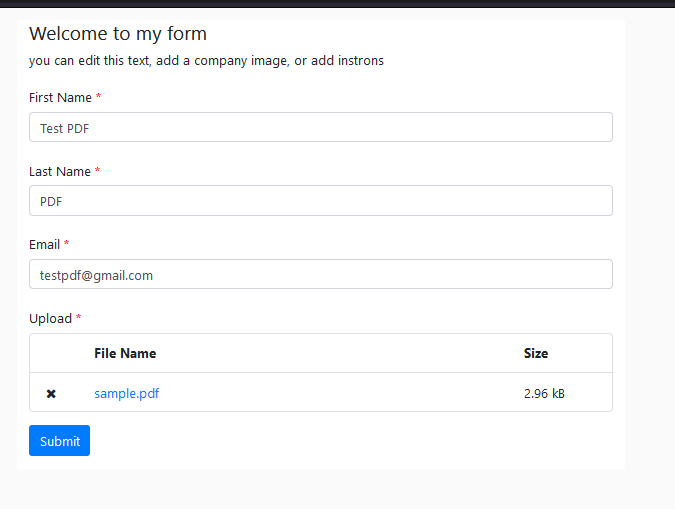Click the required asterisk next to Last Name
Screen dimensions: 675x509
pos(98,171)
